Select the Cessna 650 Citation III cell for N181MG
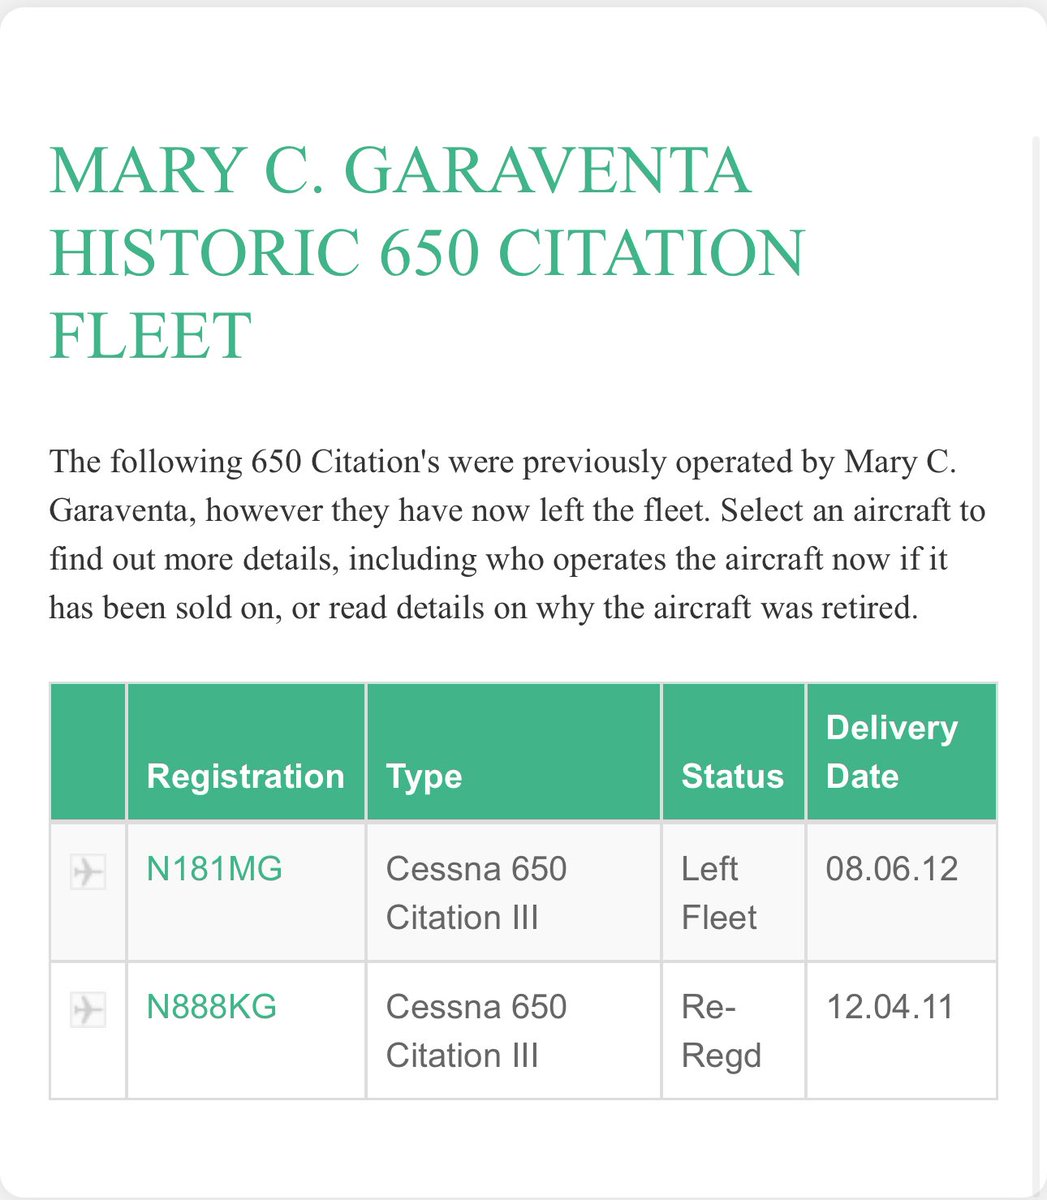1047x1200 pixels. (x=476, y=892)
